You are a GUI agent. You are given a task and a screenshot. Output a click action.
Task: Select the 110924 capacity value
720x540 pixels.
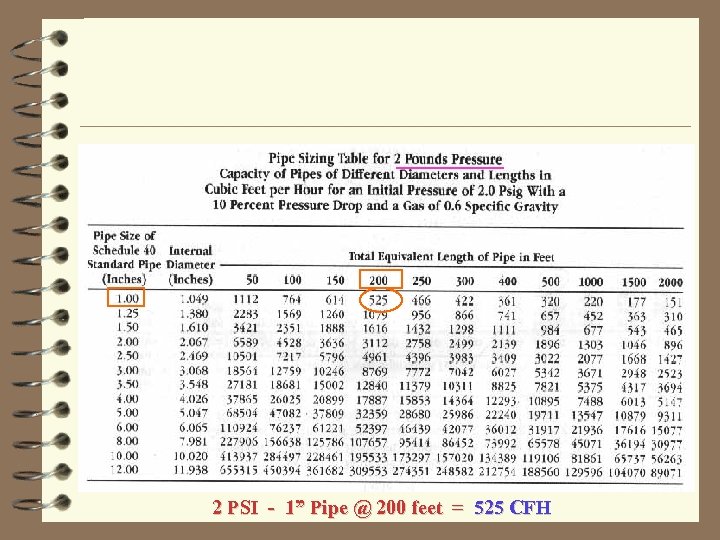point(239,428)
